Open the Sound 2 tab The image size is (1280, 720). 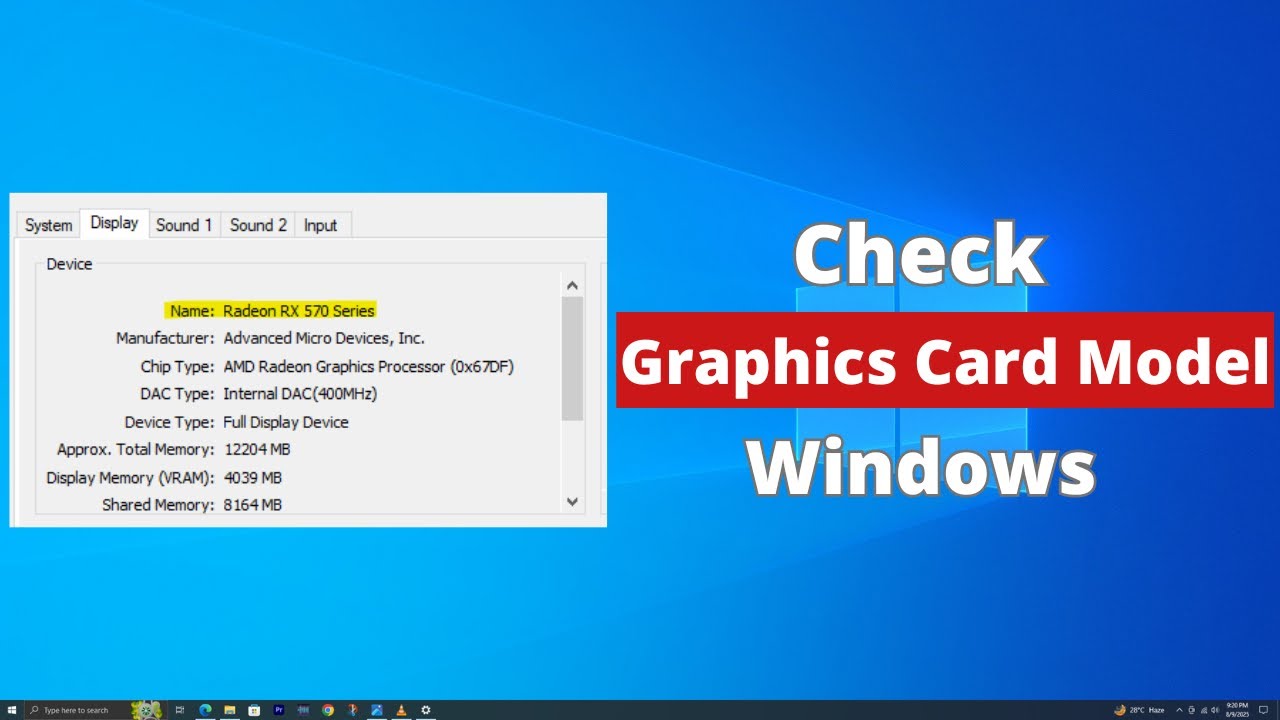[x=258, y=225]
